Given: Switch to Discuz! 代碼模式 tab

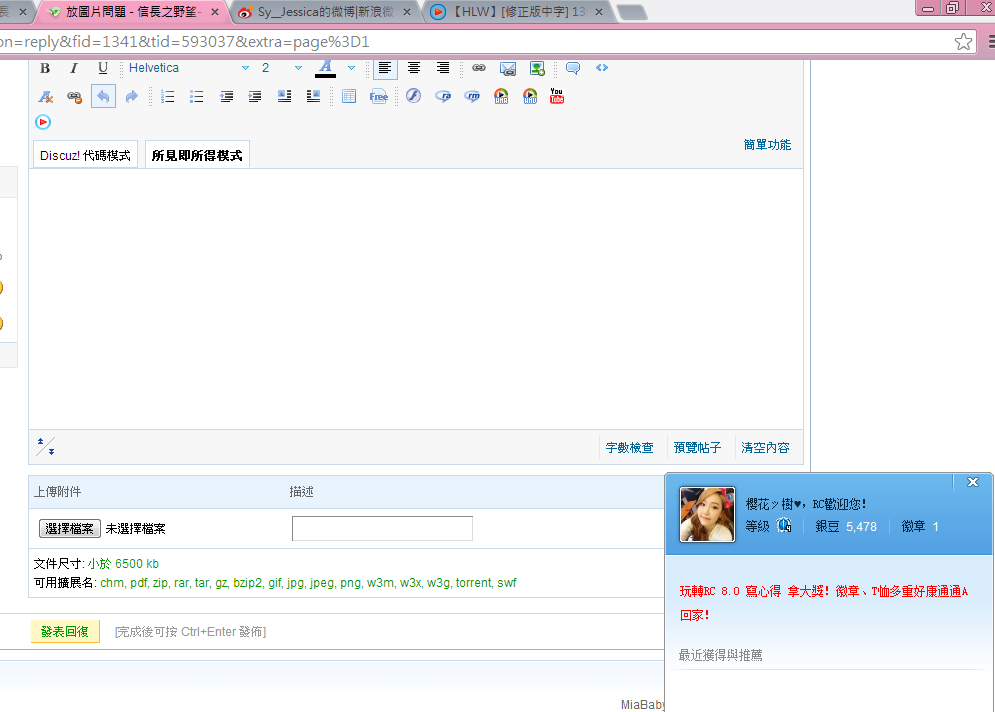Looking at the screenshot, I should [85, 155].
